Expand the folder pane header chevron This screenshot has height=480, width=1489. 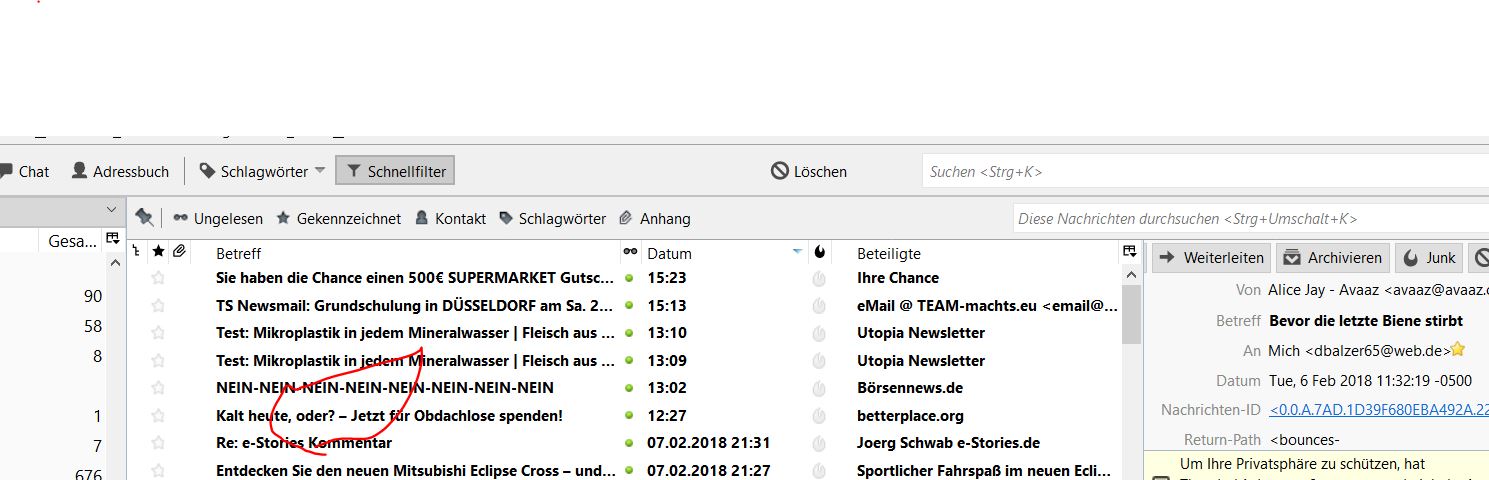pos(111,210)
